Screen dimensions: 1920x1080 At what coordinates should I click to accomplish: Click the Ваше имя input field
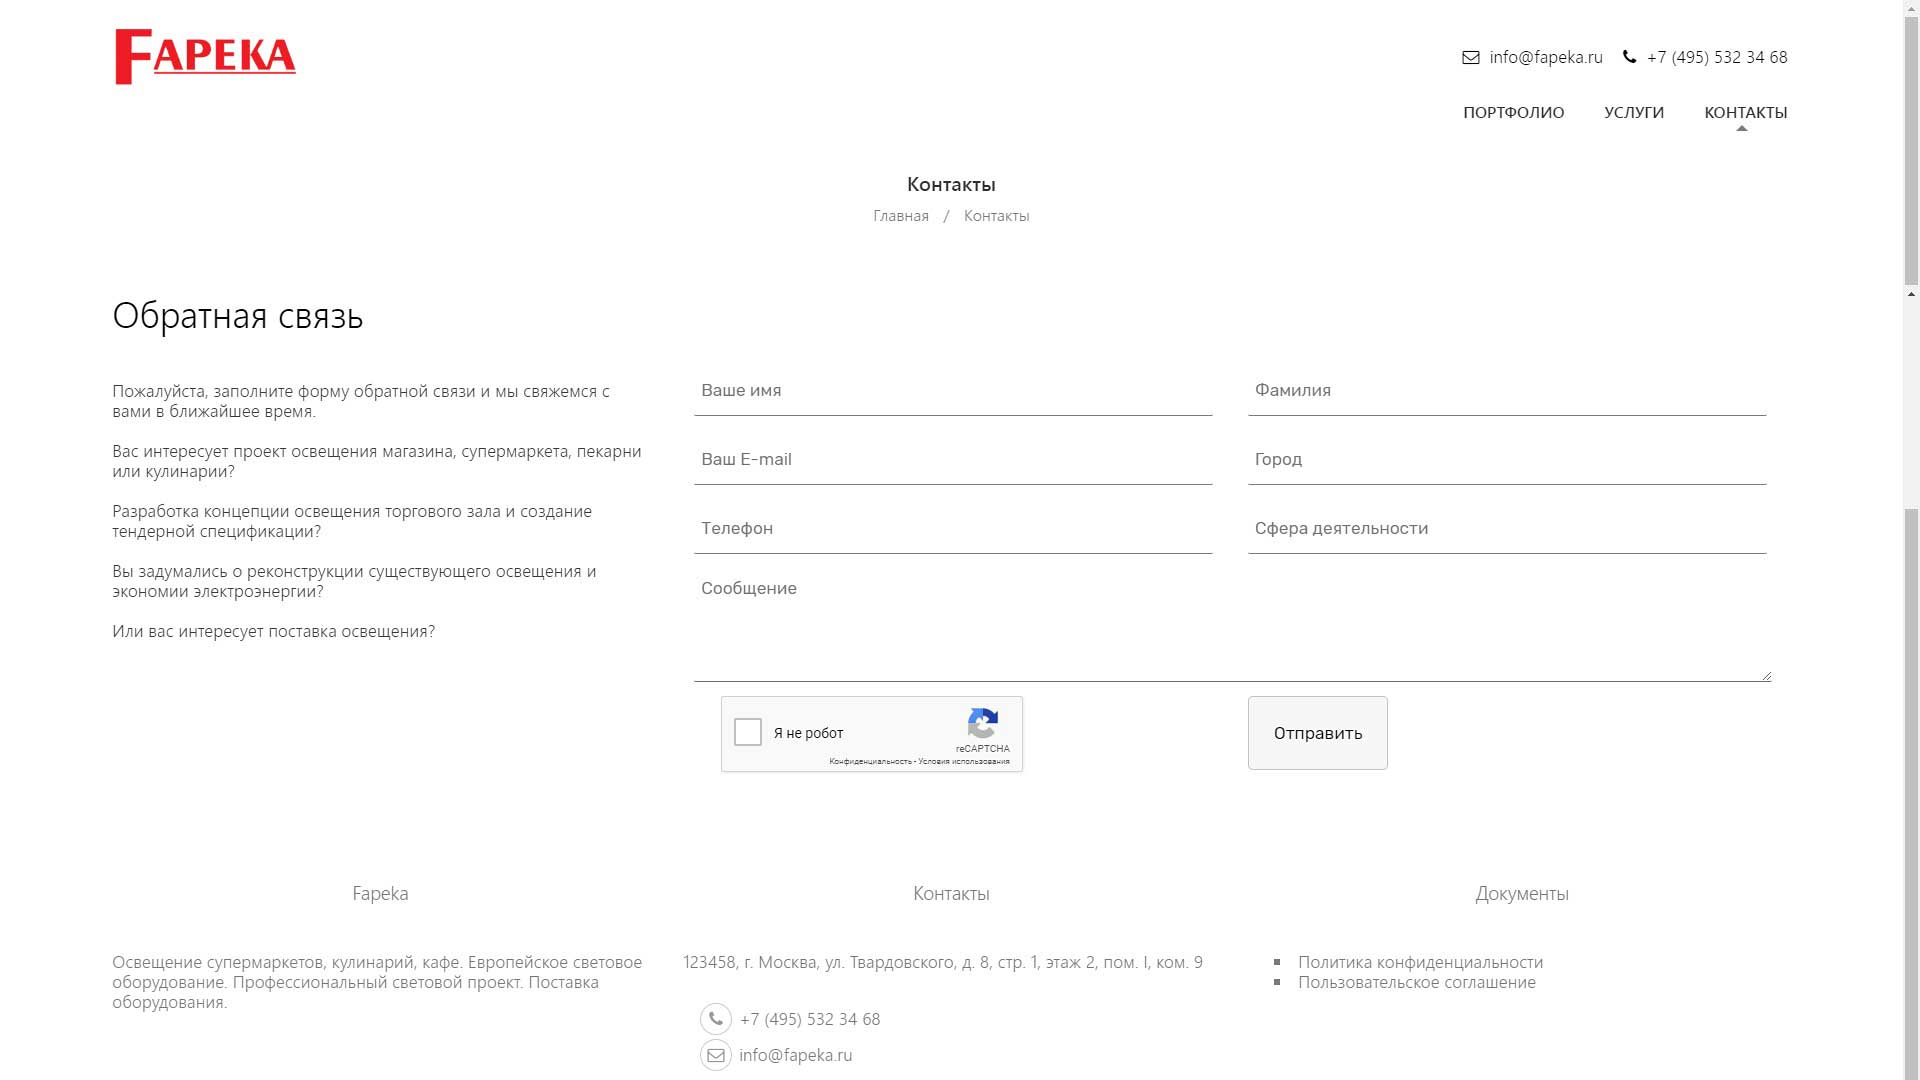952,391
